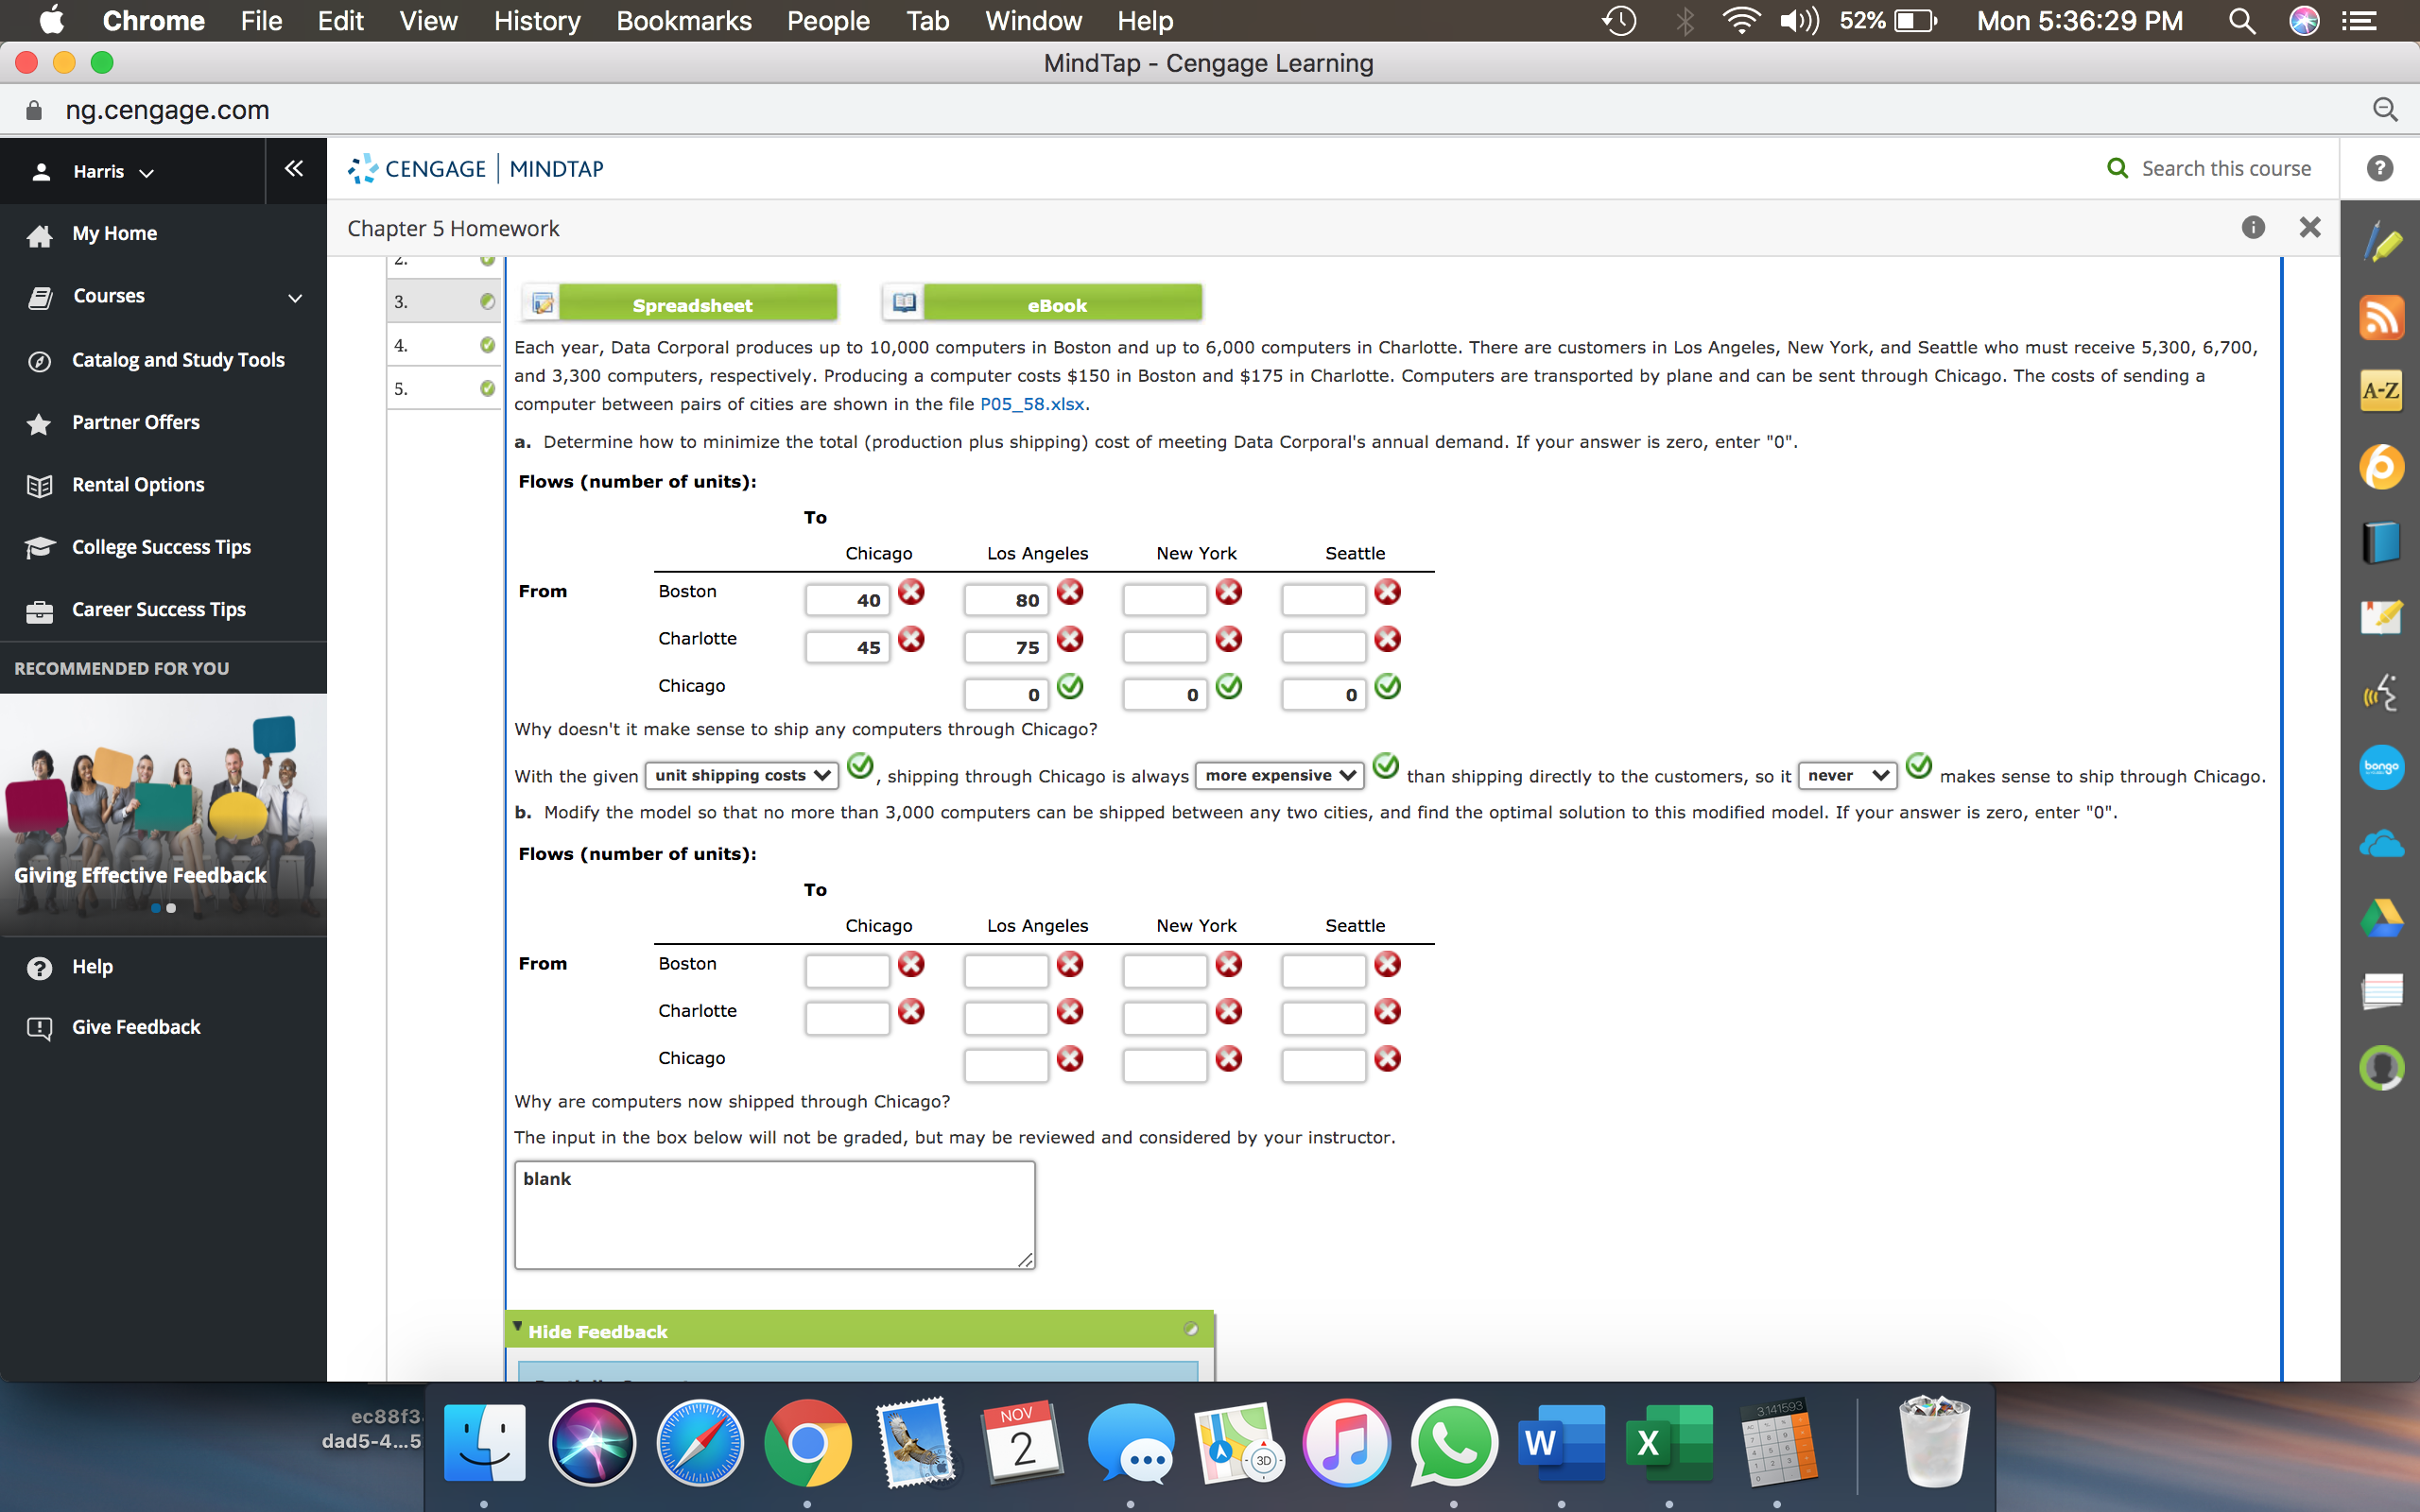Viewport: 2420px width, 1512px height.
Task: Click the ungraded 'blank' text area
Action: point(774,1215)
